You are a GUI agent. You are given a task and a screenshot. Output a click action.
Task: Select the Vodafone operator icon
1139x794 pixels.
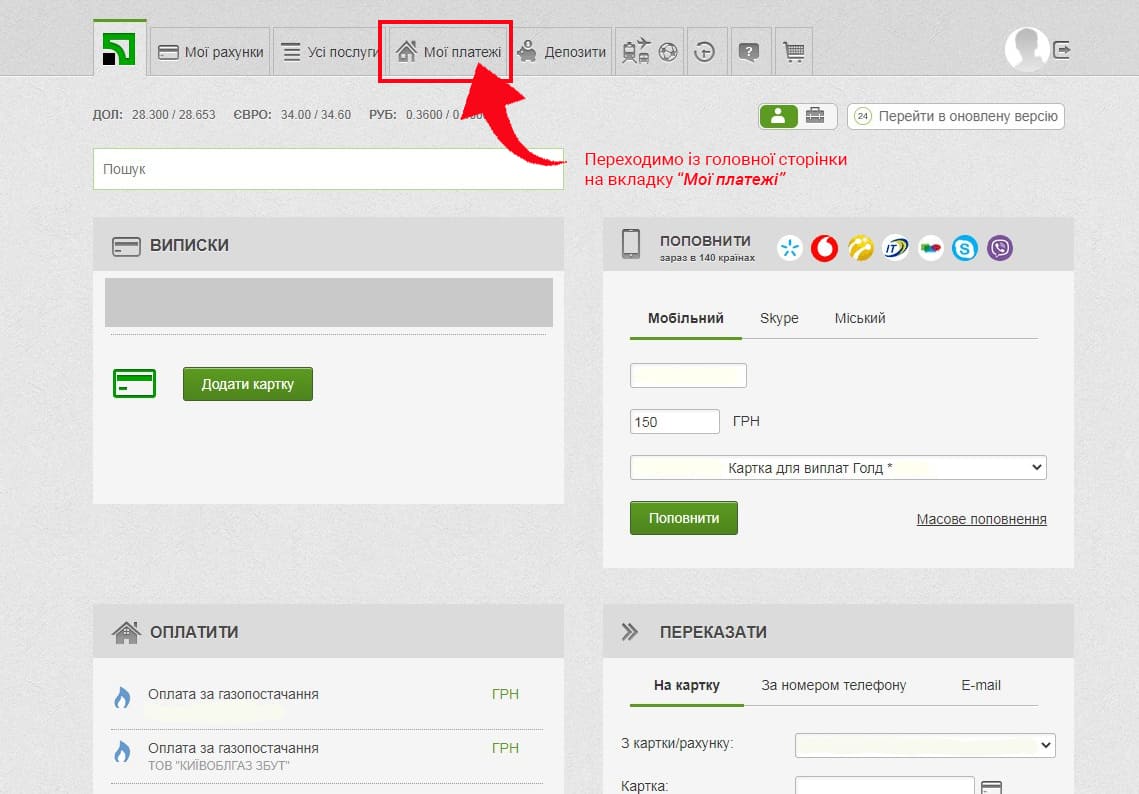[824, 248]
